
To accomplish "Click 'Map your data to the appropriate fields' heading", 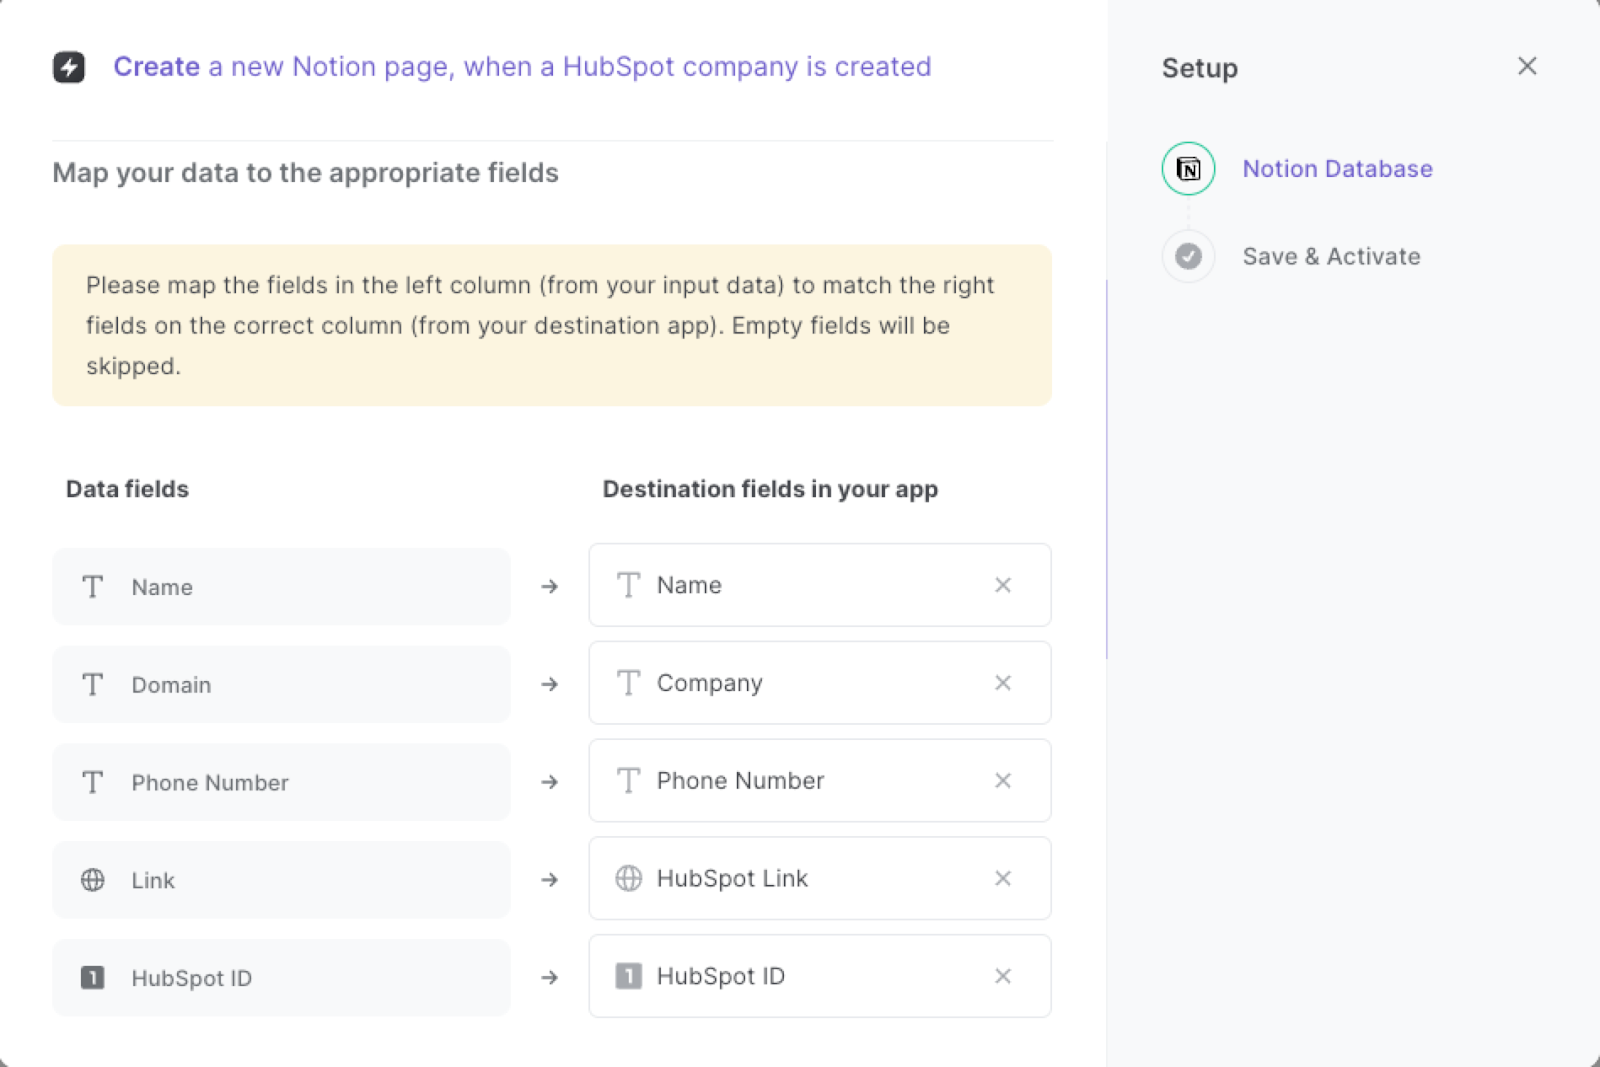I will [x=305, y=173].
